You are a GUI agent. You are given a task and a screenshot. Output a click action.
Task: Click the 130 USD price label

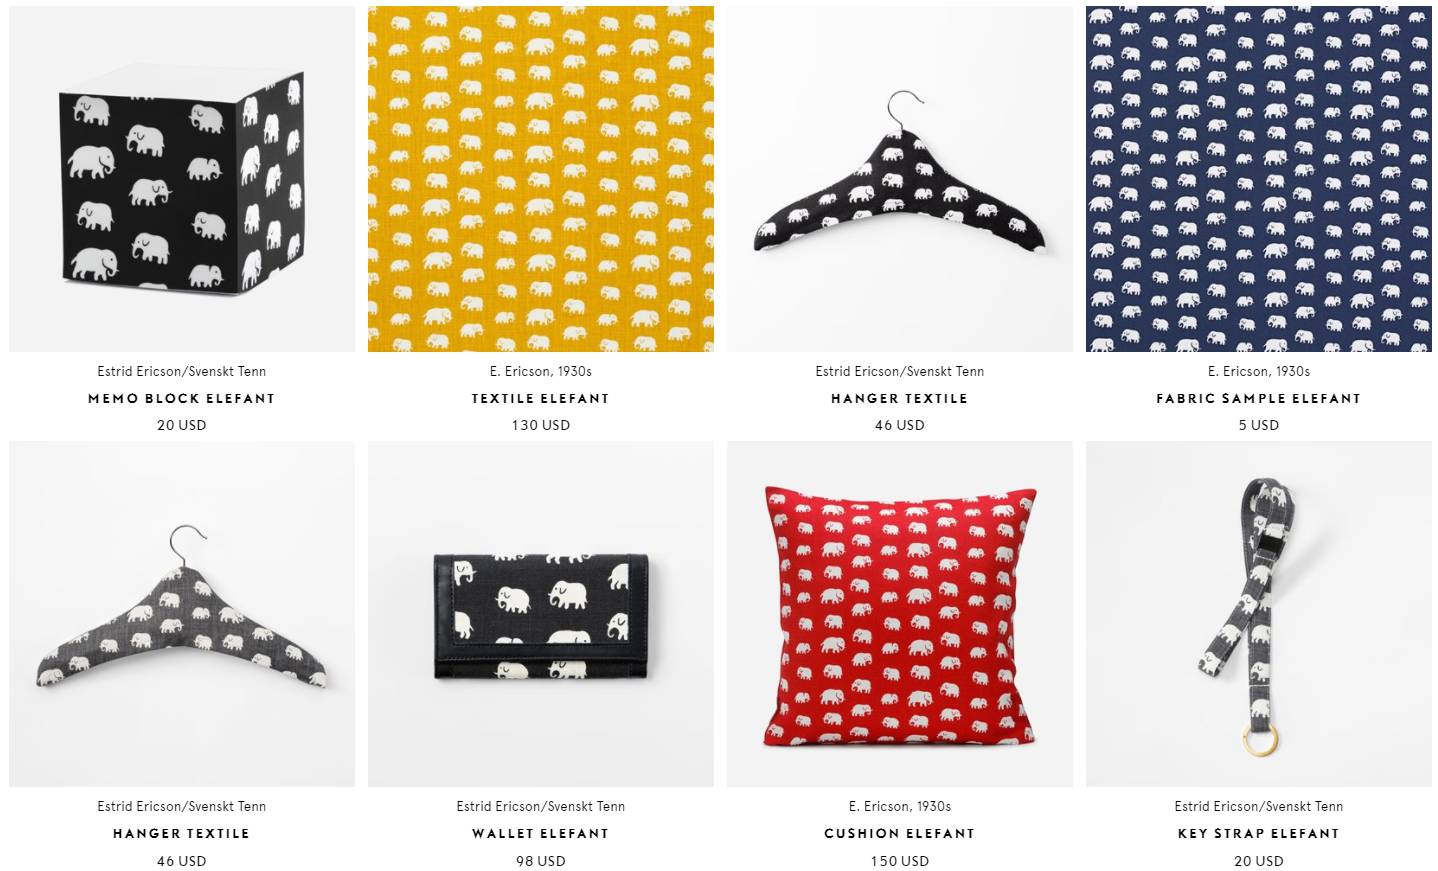pyautogui.click(x=541, y=425)
